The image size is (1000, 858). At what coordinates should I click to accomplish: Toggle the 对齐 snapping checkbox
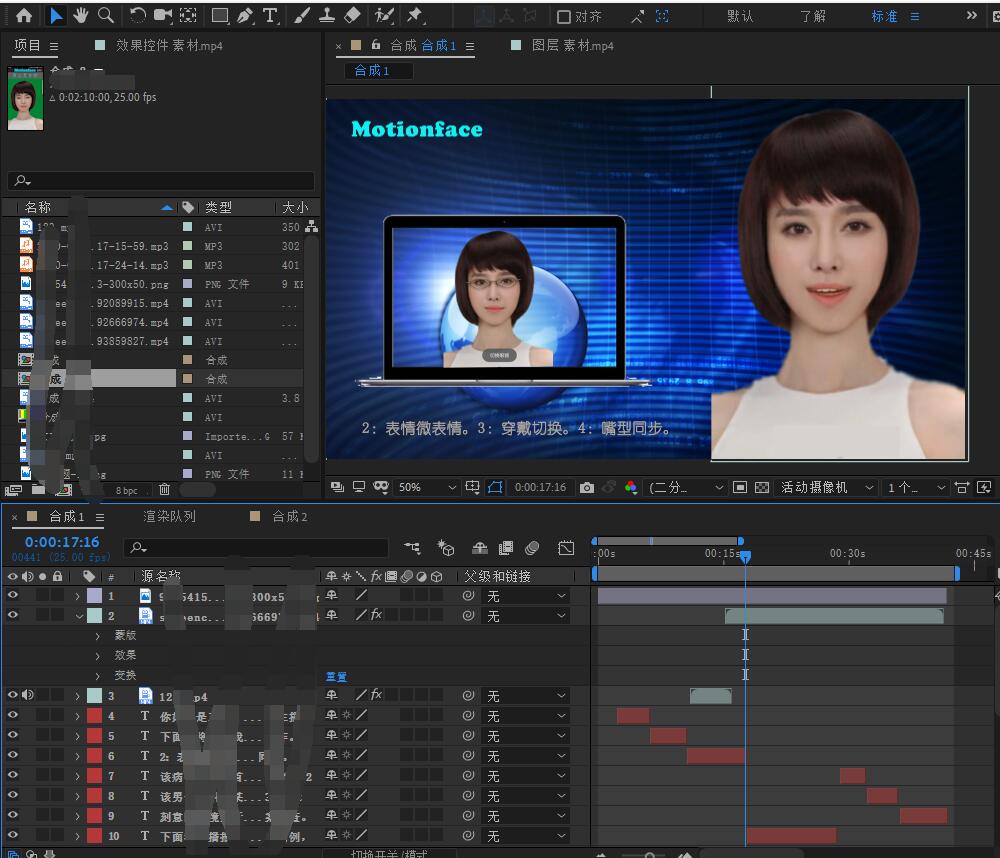click(564, 17)
